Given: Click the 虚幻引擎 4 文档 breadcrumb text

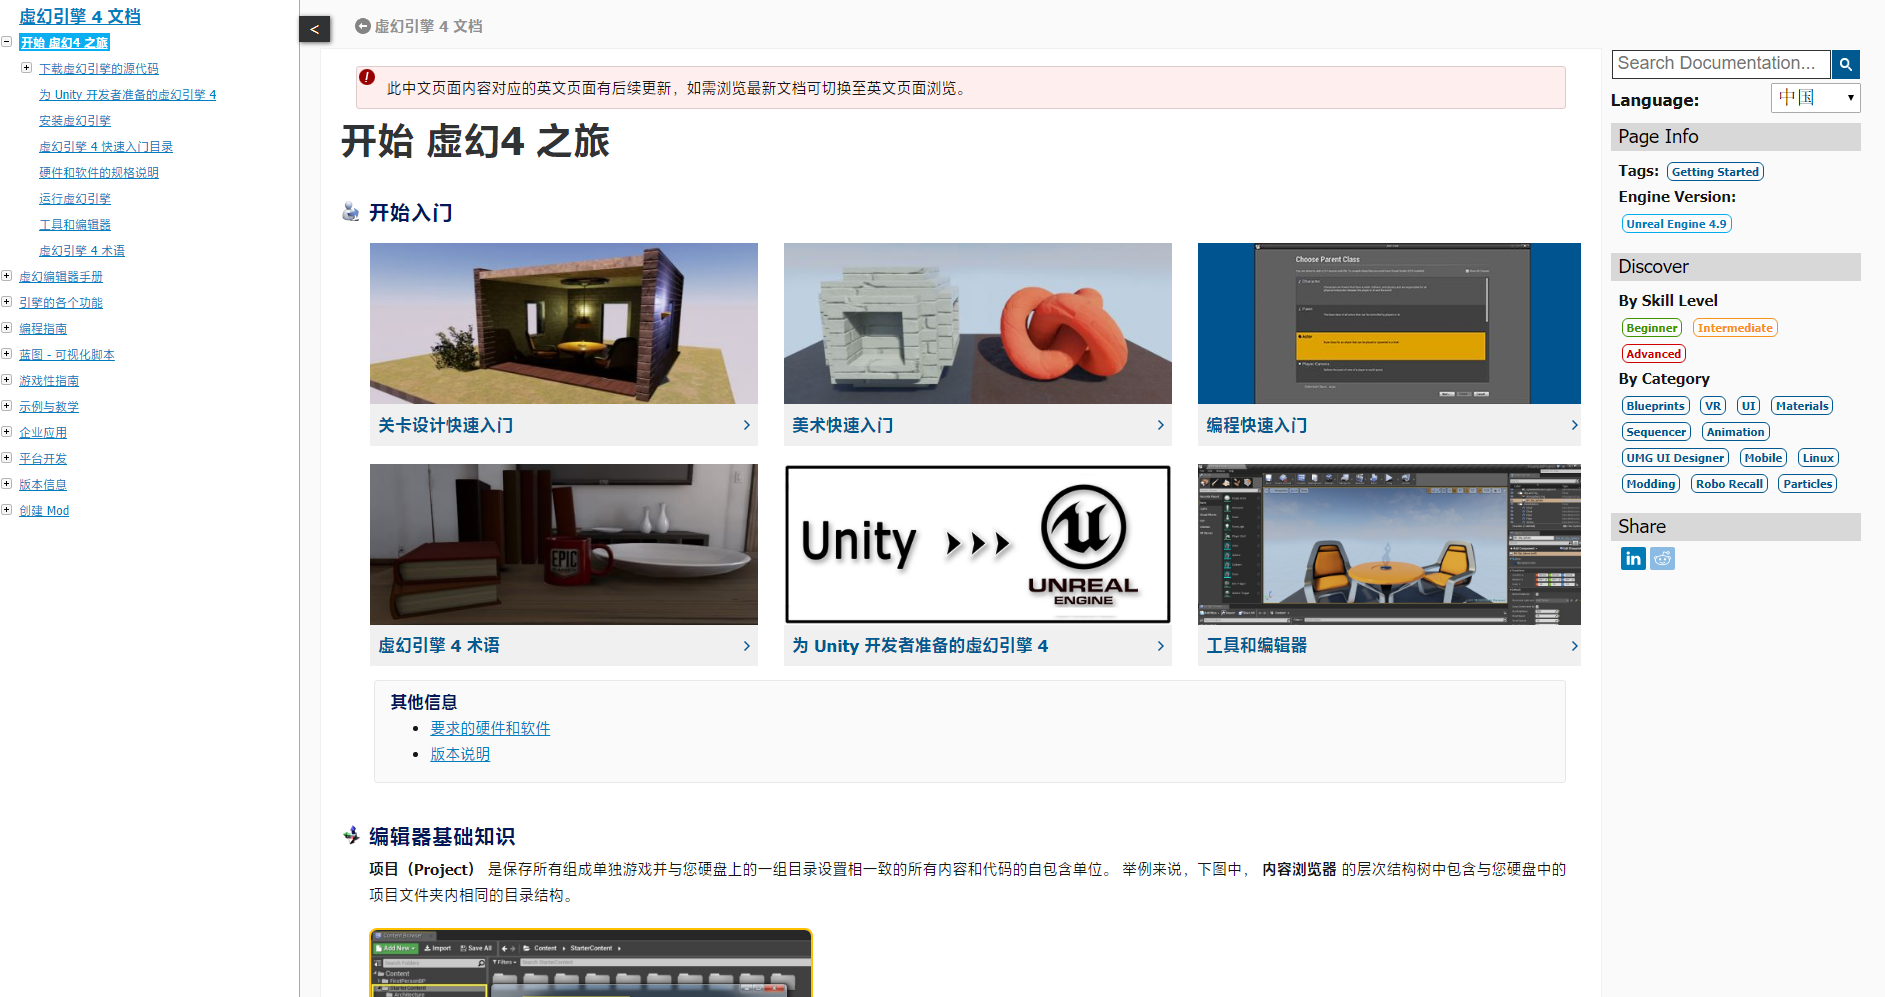Looking at the screenshot, I should tap(428, 27).
